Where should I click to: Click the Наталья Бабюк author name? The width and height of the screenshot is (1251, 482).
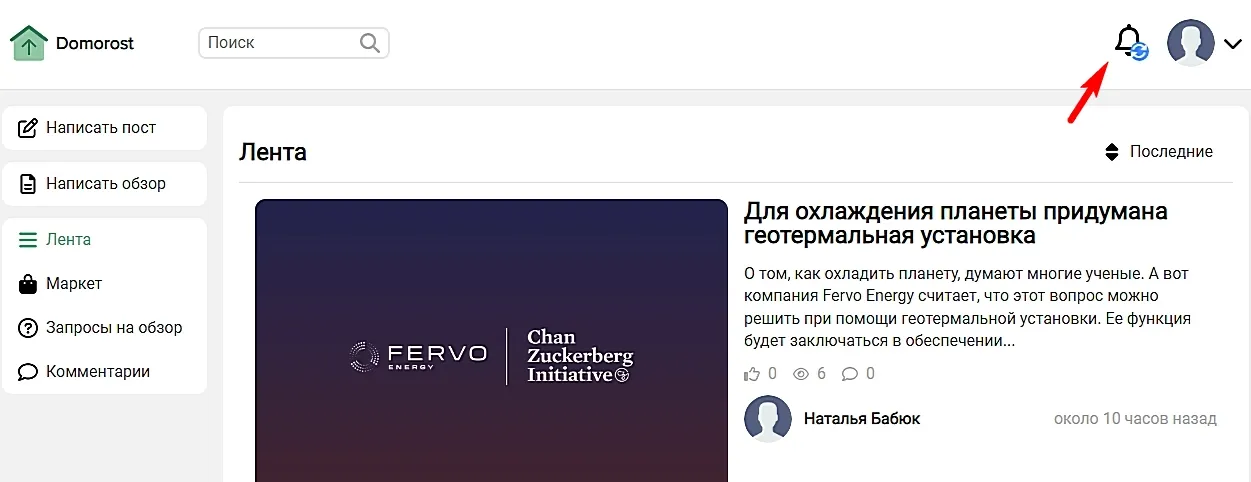862,419
